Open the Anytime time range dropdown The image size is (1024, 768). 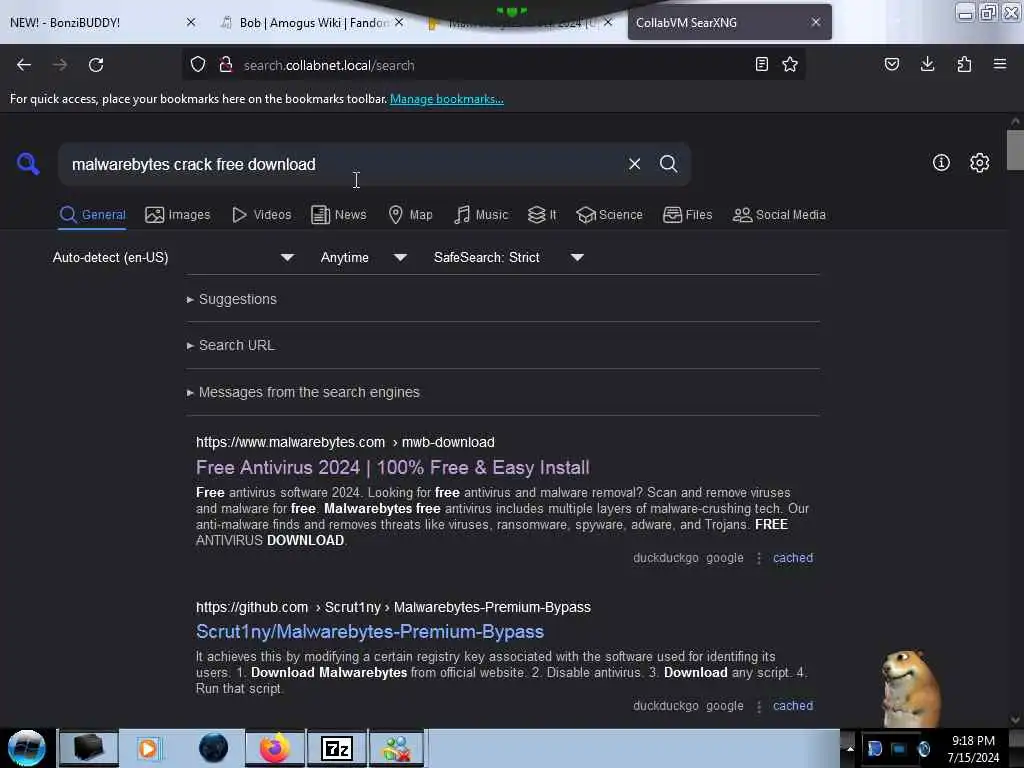(x=363, y=257)
